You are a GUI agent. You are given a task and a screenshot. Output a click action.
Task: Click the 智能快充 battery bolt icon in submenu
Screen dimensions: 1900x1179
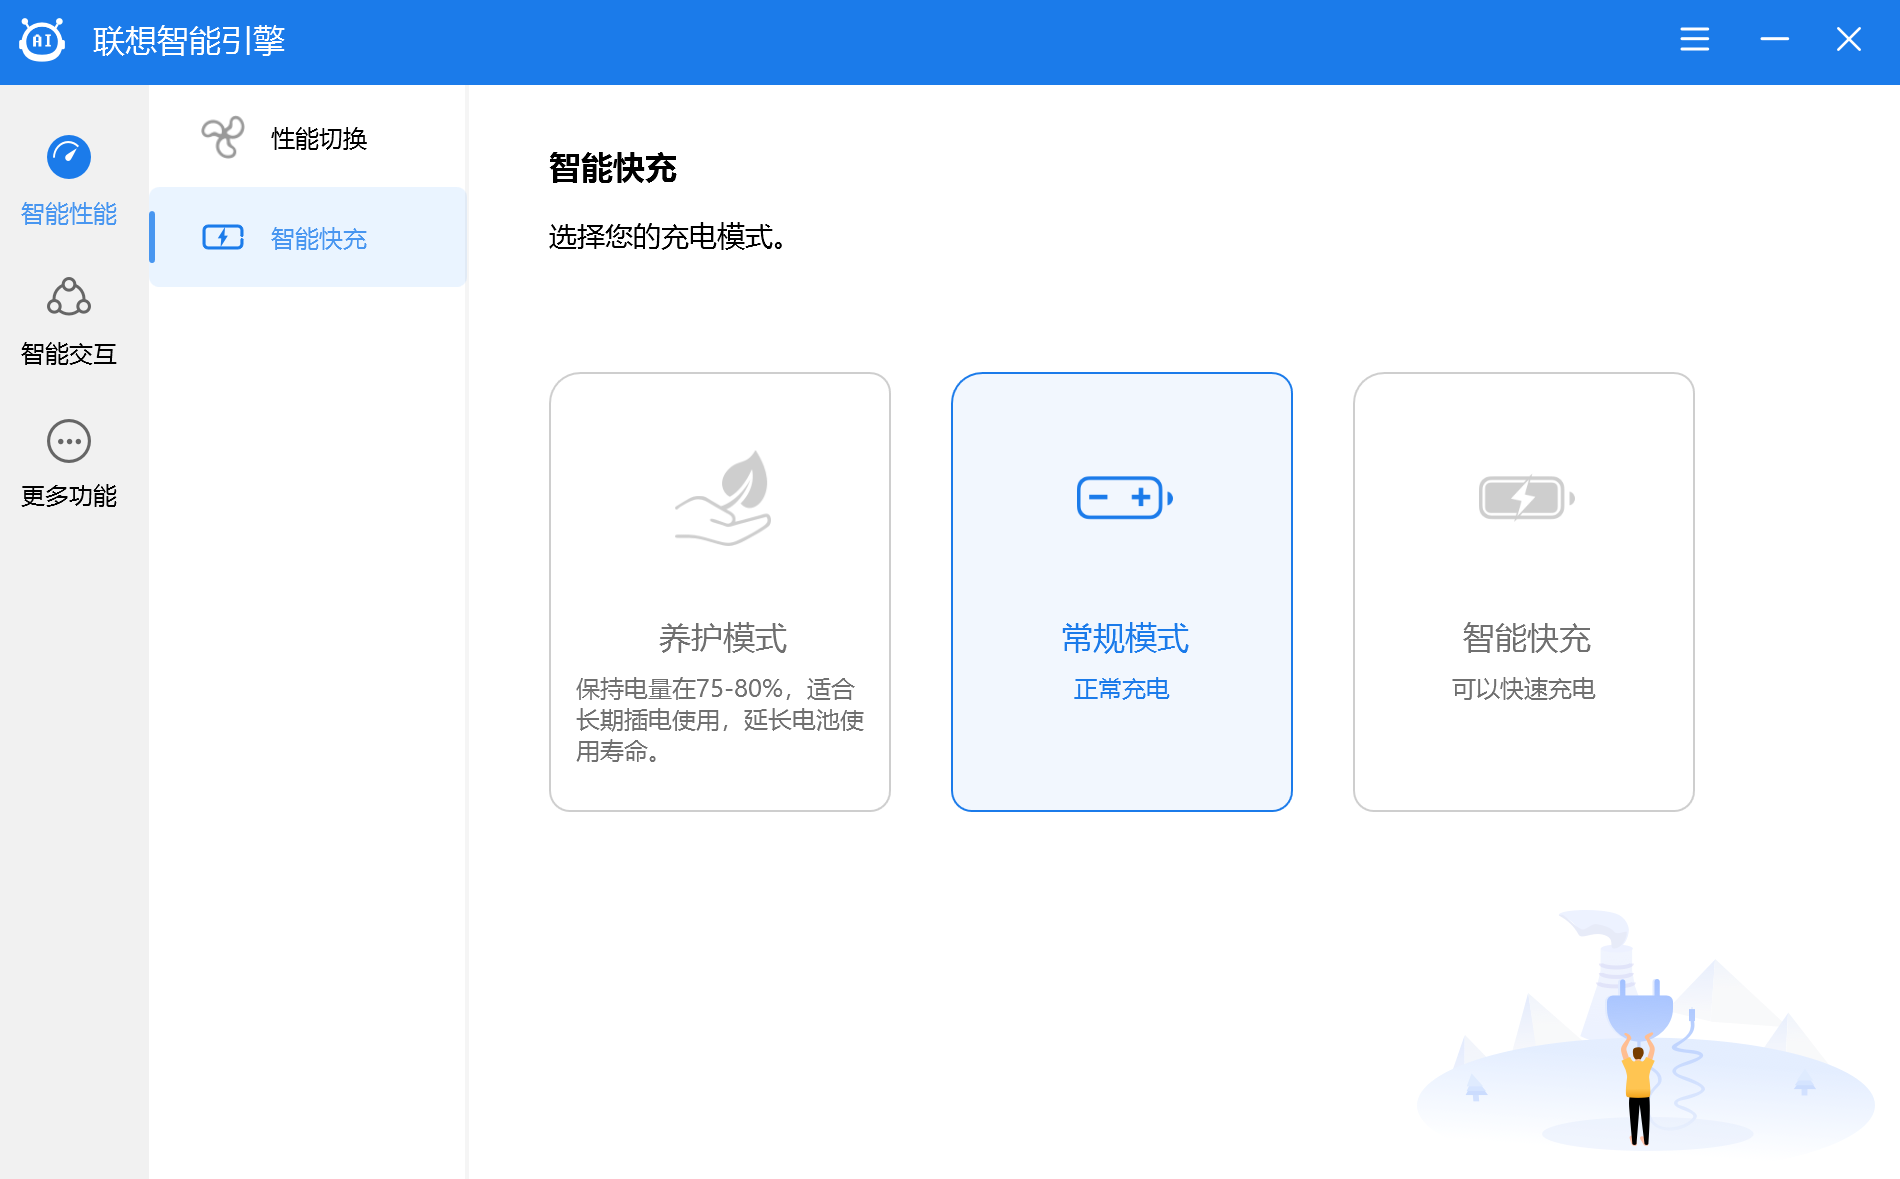pyautogui.click(x=223, y=237)
